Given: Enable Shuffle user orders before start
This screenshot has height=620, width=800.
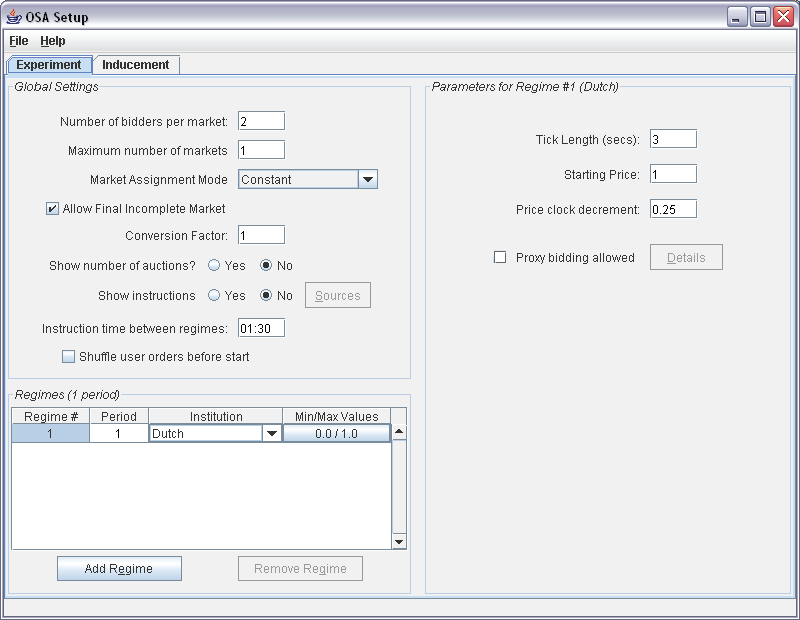Looking at the screenshot, I should pyautogui.click(x=68, y=356).
